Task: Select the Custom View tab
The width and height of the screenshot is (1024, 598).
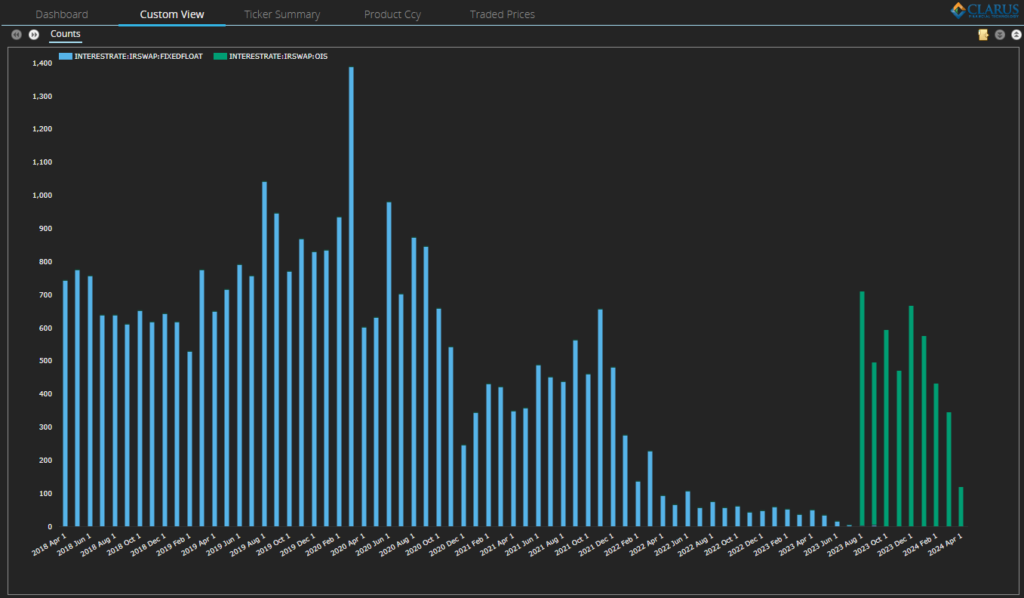Action: pyautogui.click(x=172, y=14)
